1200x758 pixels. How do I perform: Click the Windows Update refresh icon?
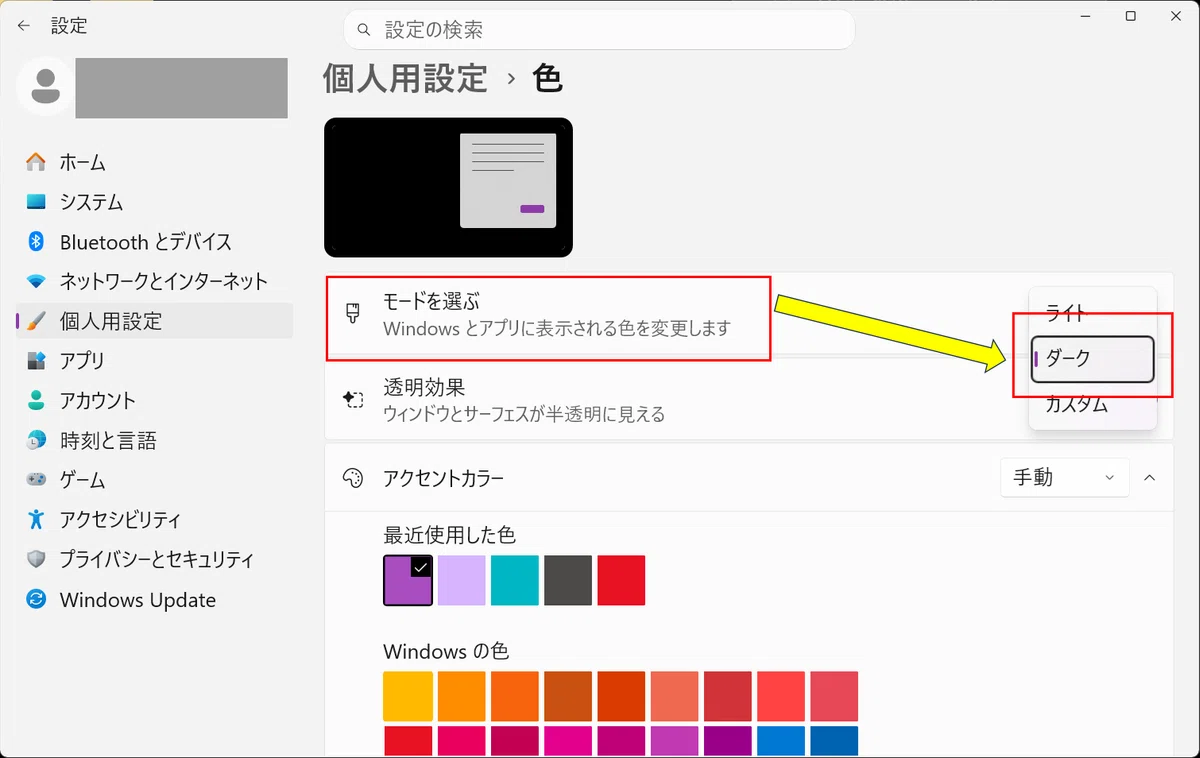(36, 600)
